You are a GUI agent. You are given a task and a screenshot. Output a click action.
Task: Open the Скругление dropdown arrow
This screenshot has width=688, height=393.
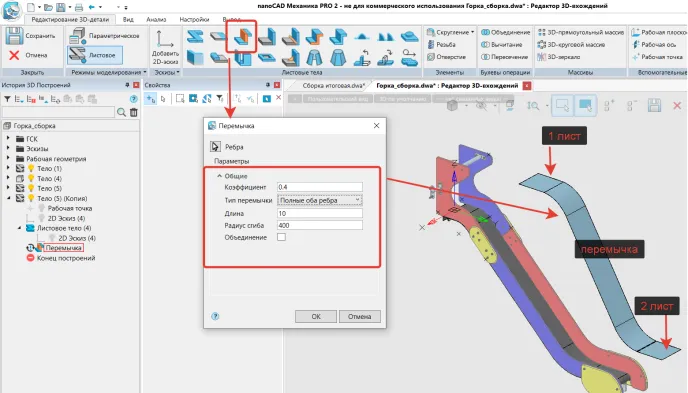[x=473, y=32]
